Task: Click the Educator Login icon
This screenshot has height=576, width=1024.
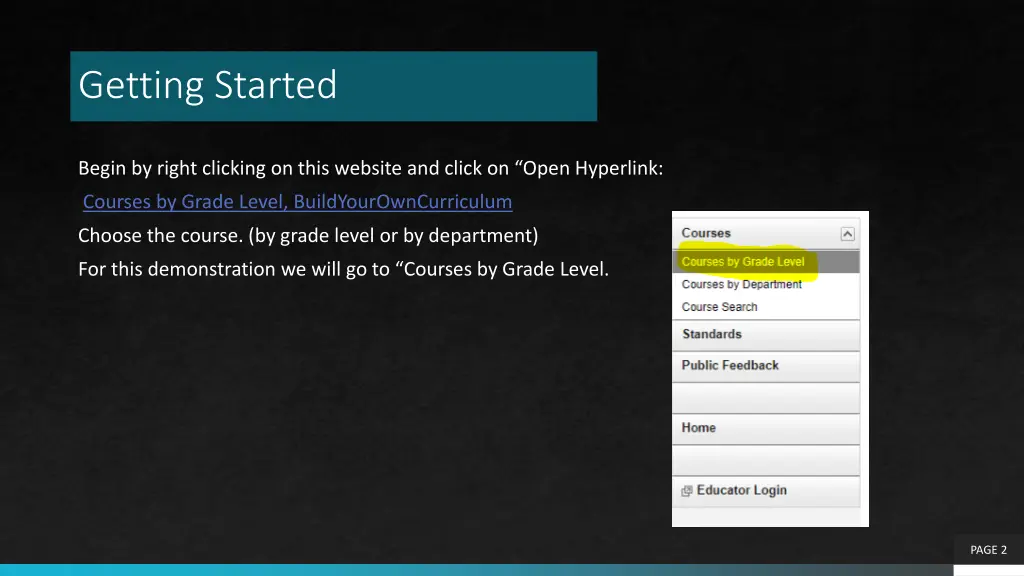Action: [686, 491]
